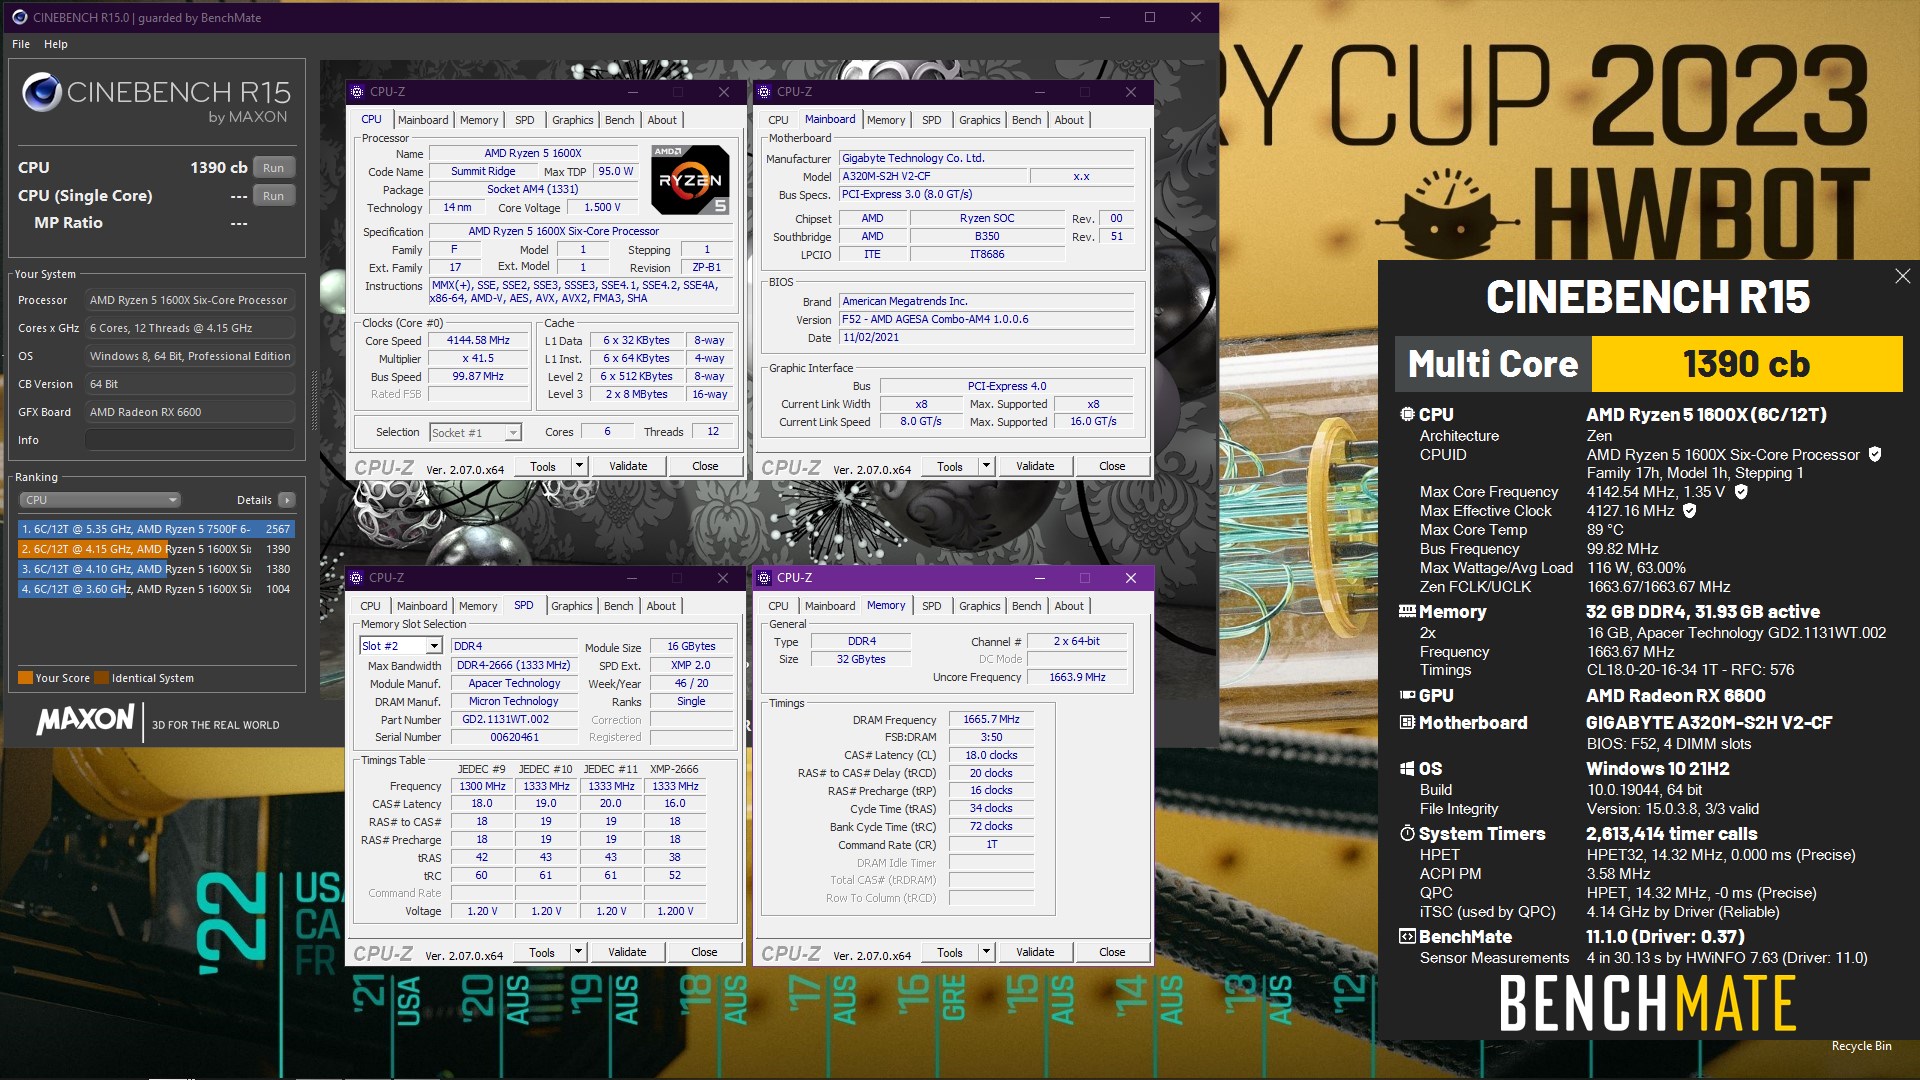Expand Tools dropdown arrow in CPU tab window
This screenshot has height=1080, width=1920.
click(x=579, y=466)
